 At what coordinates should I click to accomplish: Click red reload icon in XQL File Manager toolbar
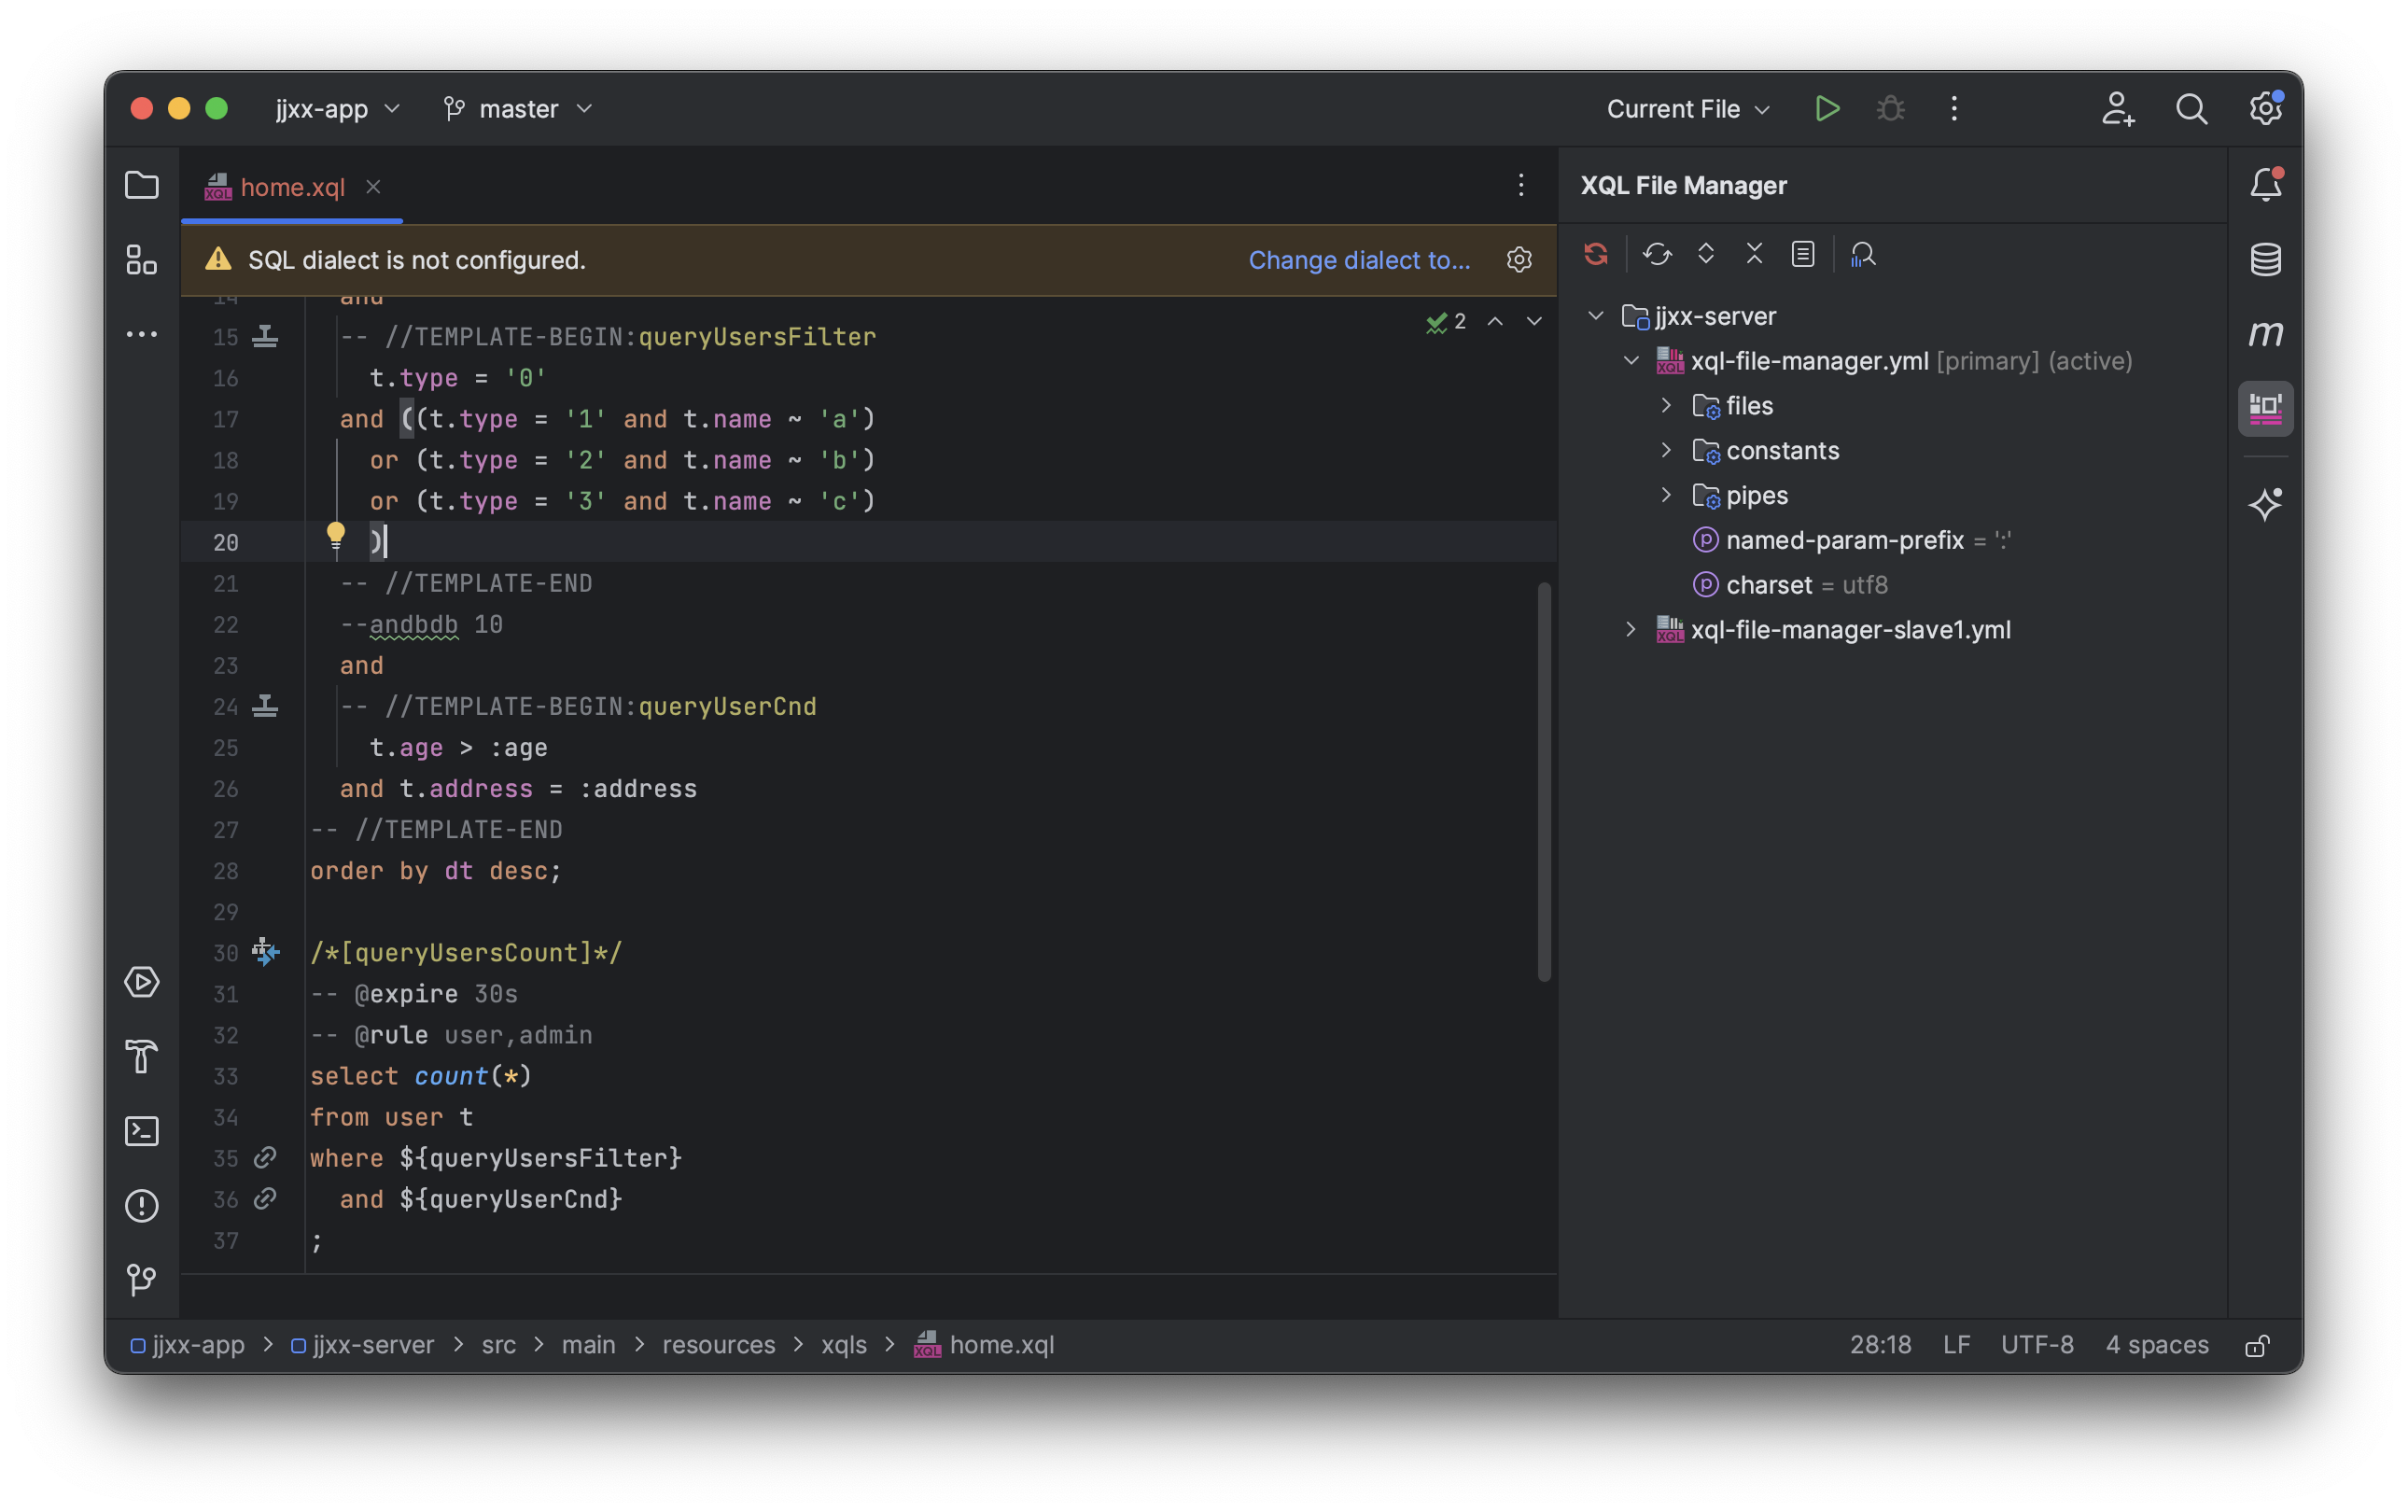[x=1596, y=254]
